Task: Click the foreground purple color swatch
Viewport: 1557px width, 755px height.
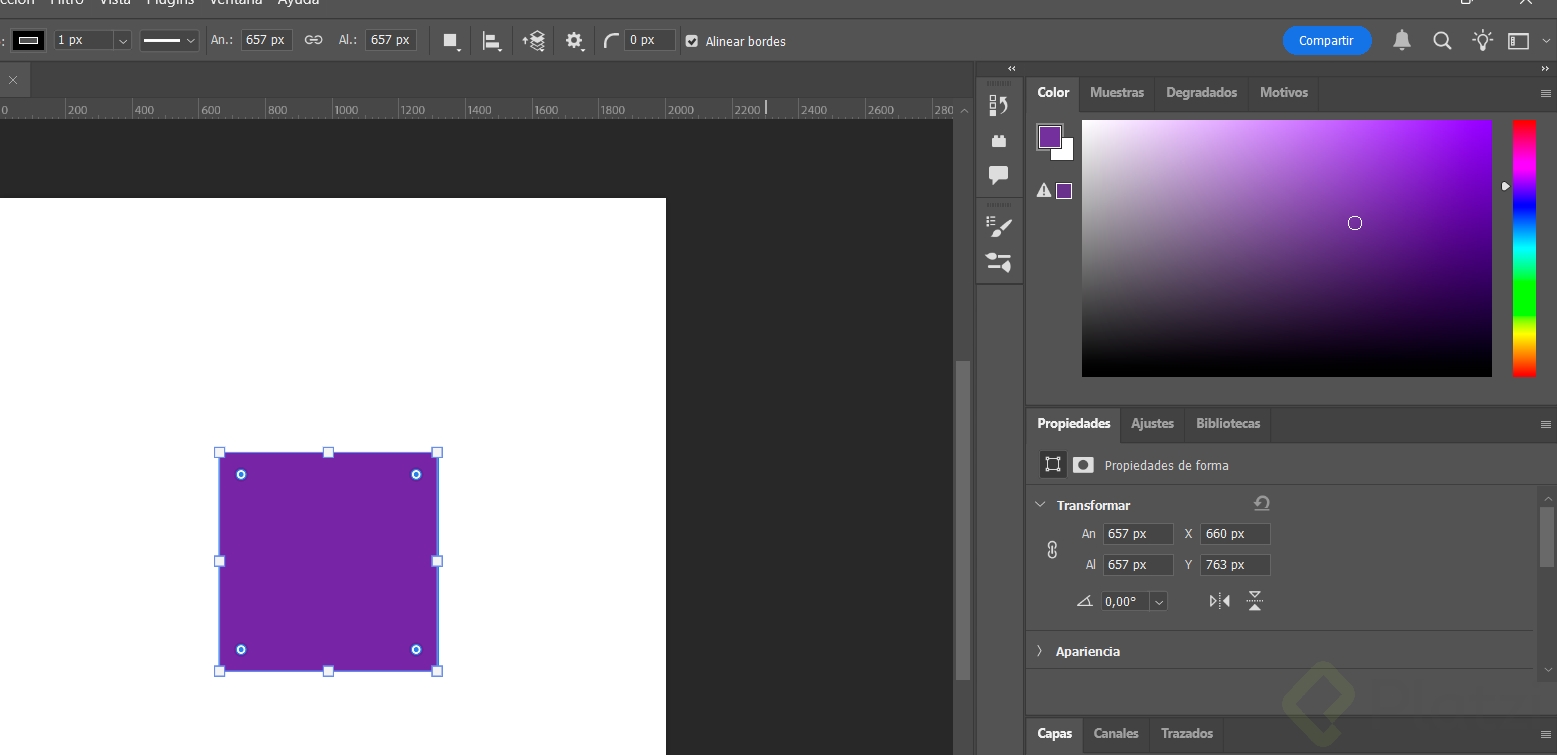Action: pyautogui.click(x=1048, y=137)
